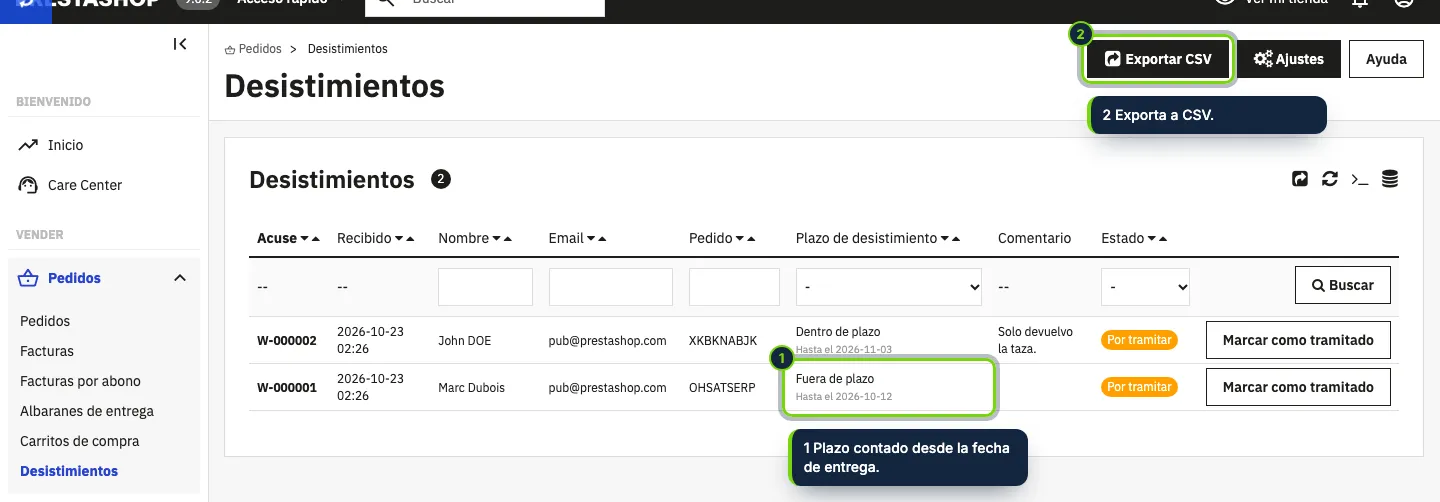Click the export icon in the table header
The height and width of the screenshot is (502, 1440).
[1300, 179]
